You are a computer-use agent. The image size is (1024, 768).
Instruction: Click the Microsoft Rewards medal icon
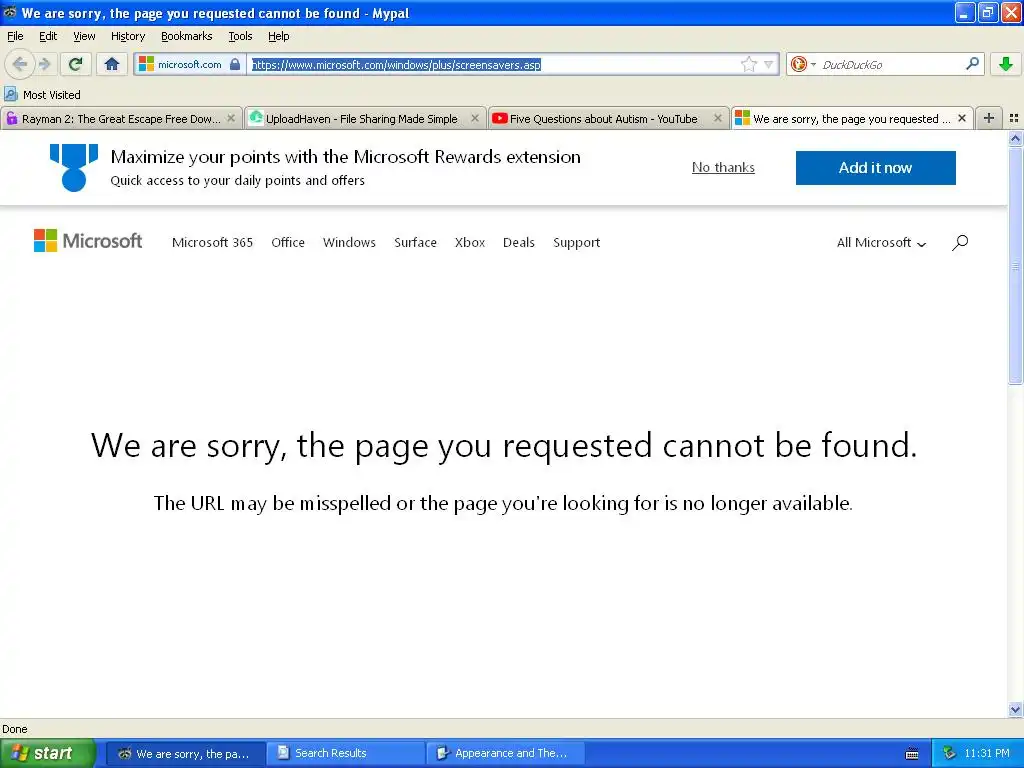click(74, 167)
